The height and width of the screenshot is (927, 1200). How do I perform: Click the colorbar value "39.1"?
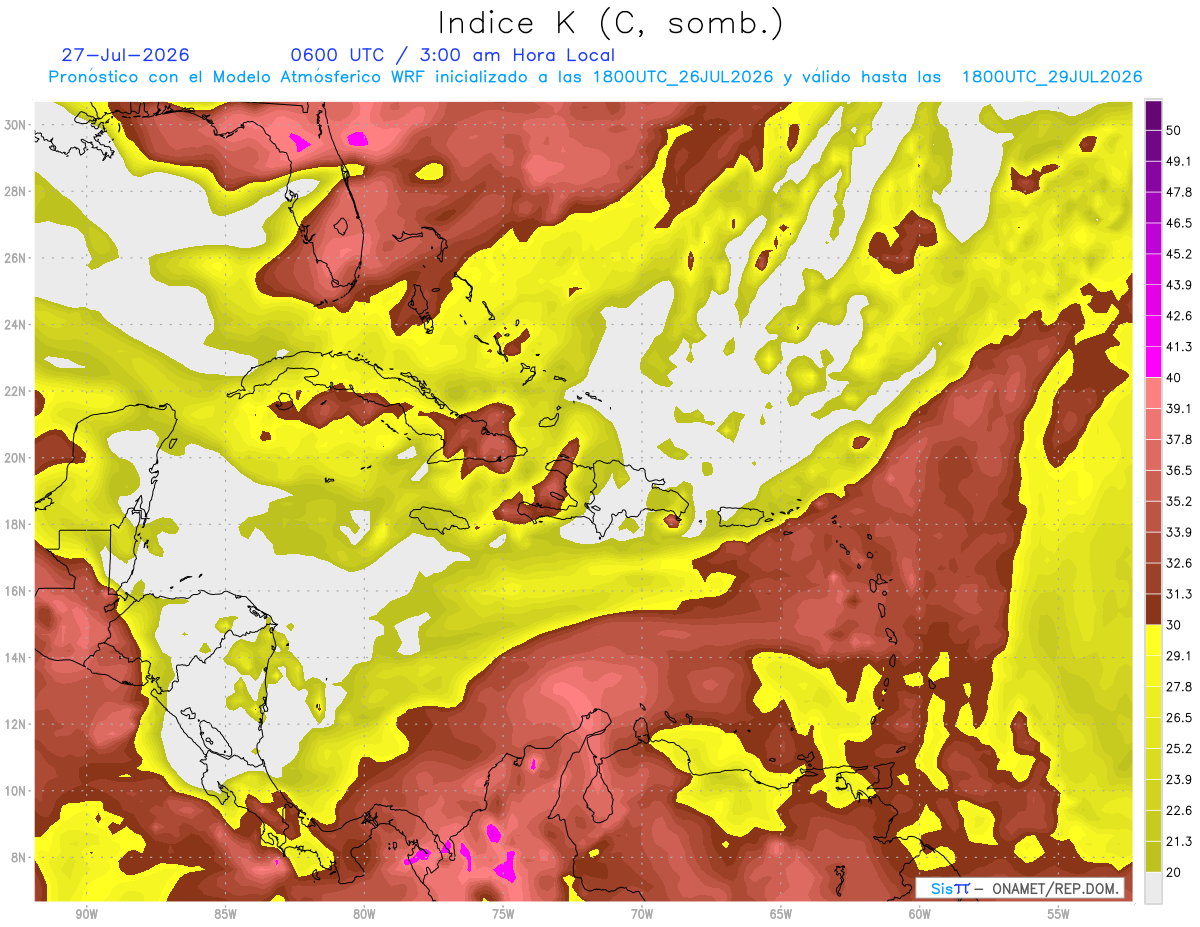click(x=1179, y=408)
